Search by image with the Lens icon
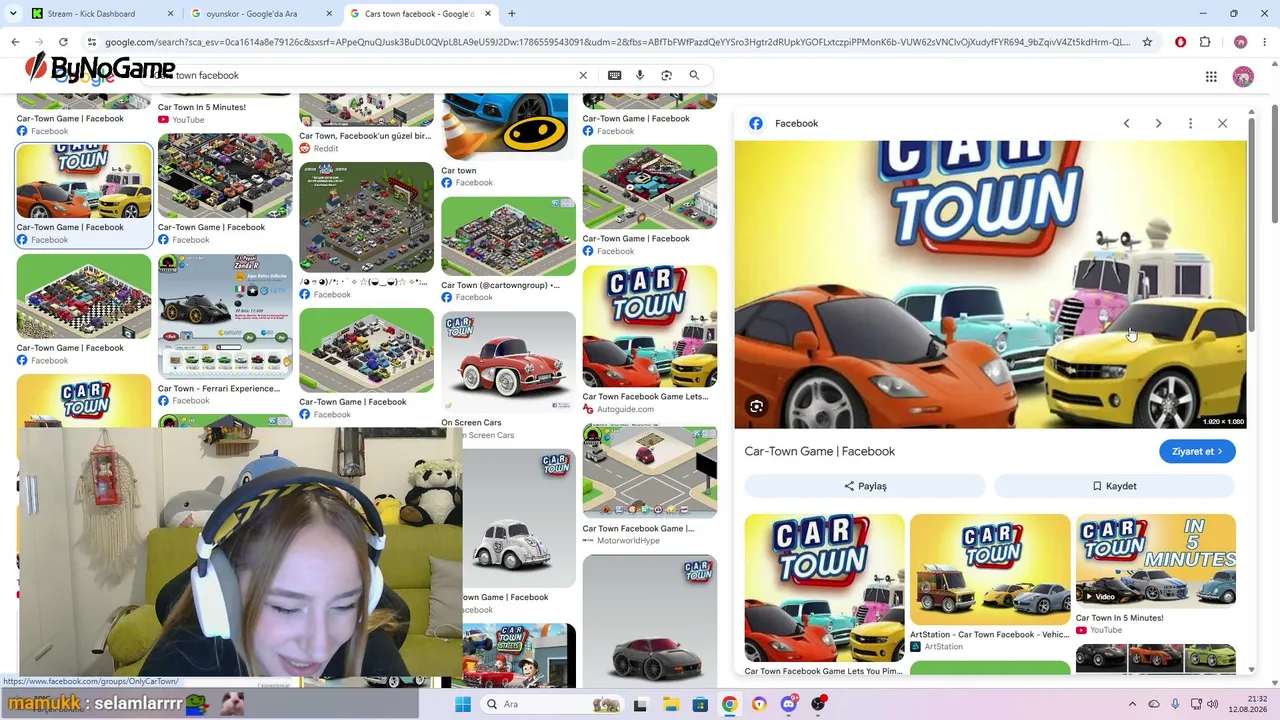The width and height of the screenshot is (1280, 720). point(667,75)
